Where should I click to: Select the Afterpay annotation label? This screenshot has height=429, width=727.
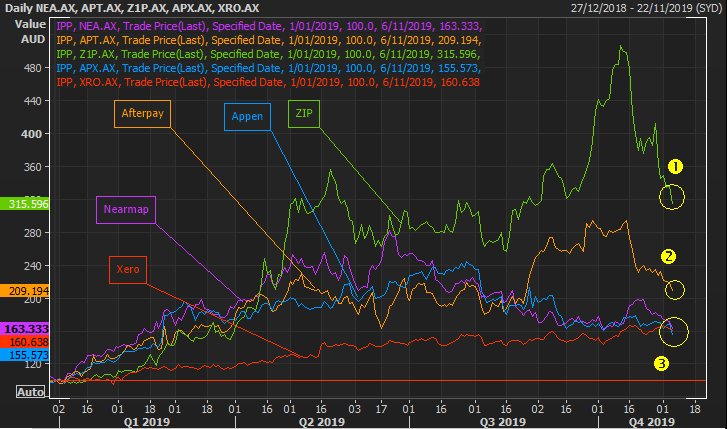(x=142, y=114)
